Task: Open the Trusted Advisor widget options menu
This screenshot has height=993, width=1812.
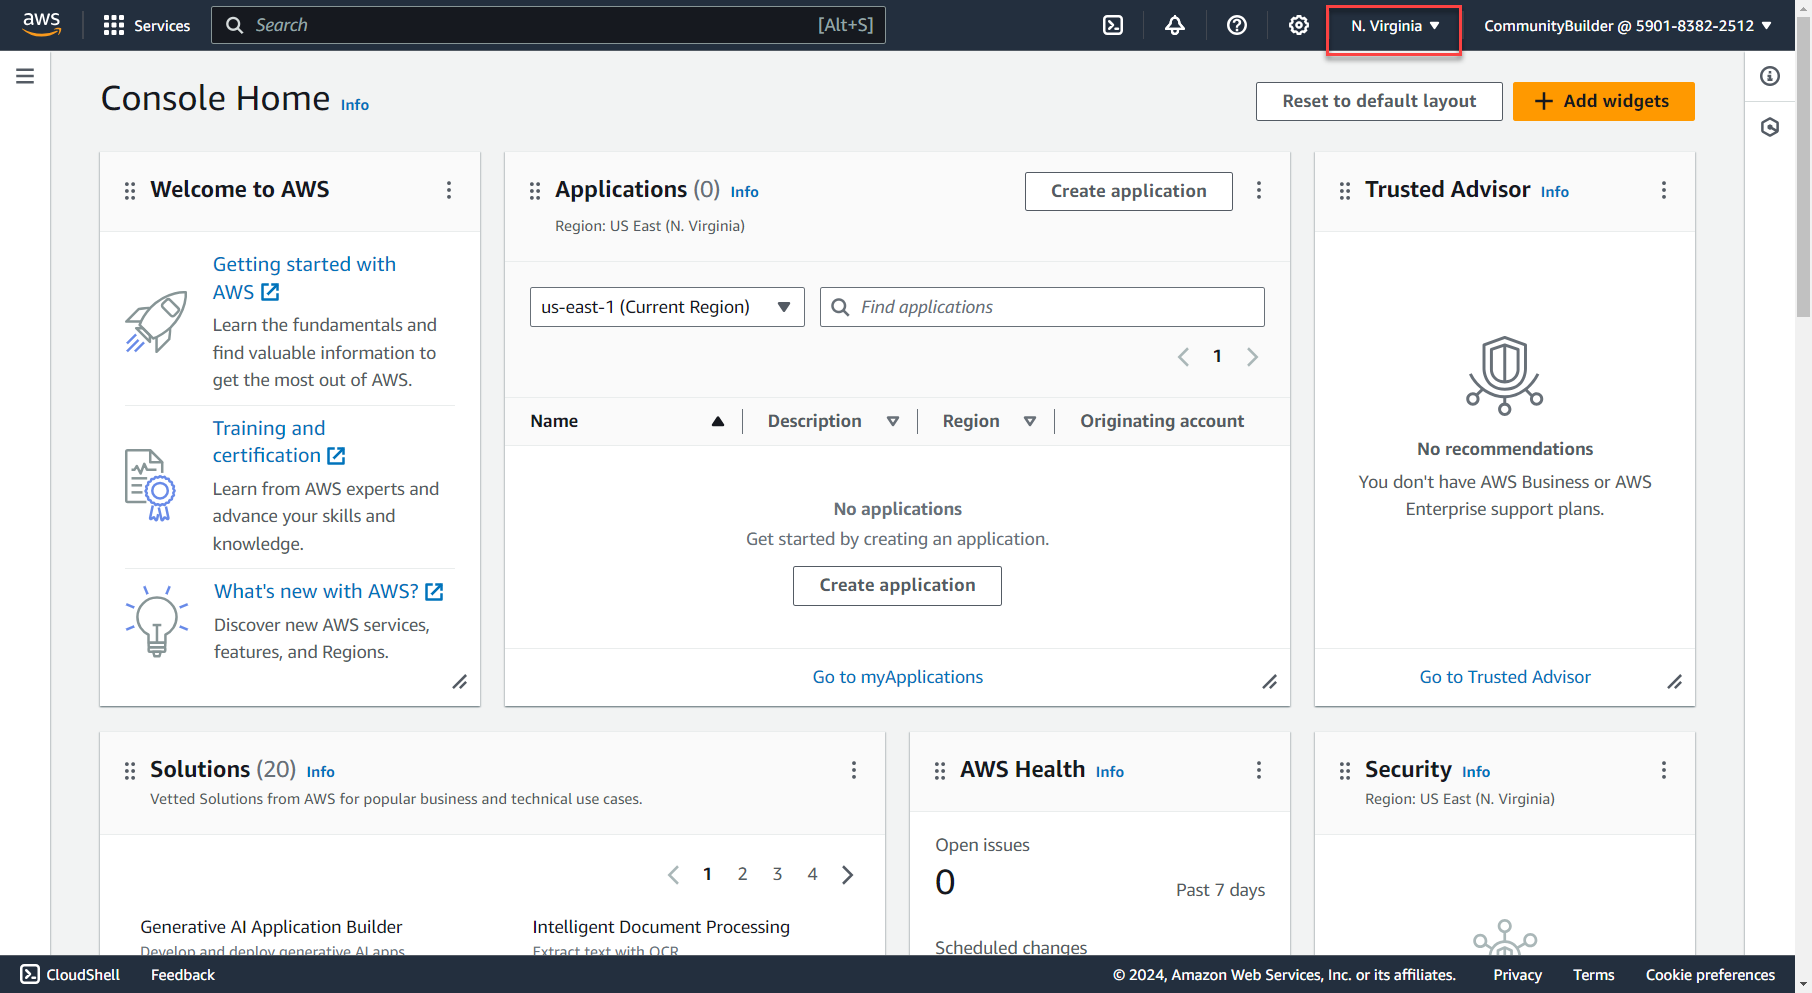Action: pyautogui.click(x=1664, y=190)
